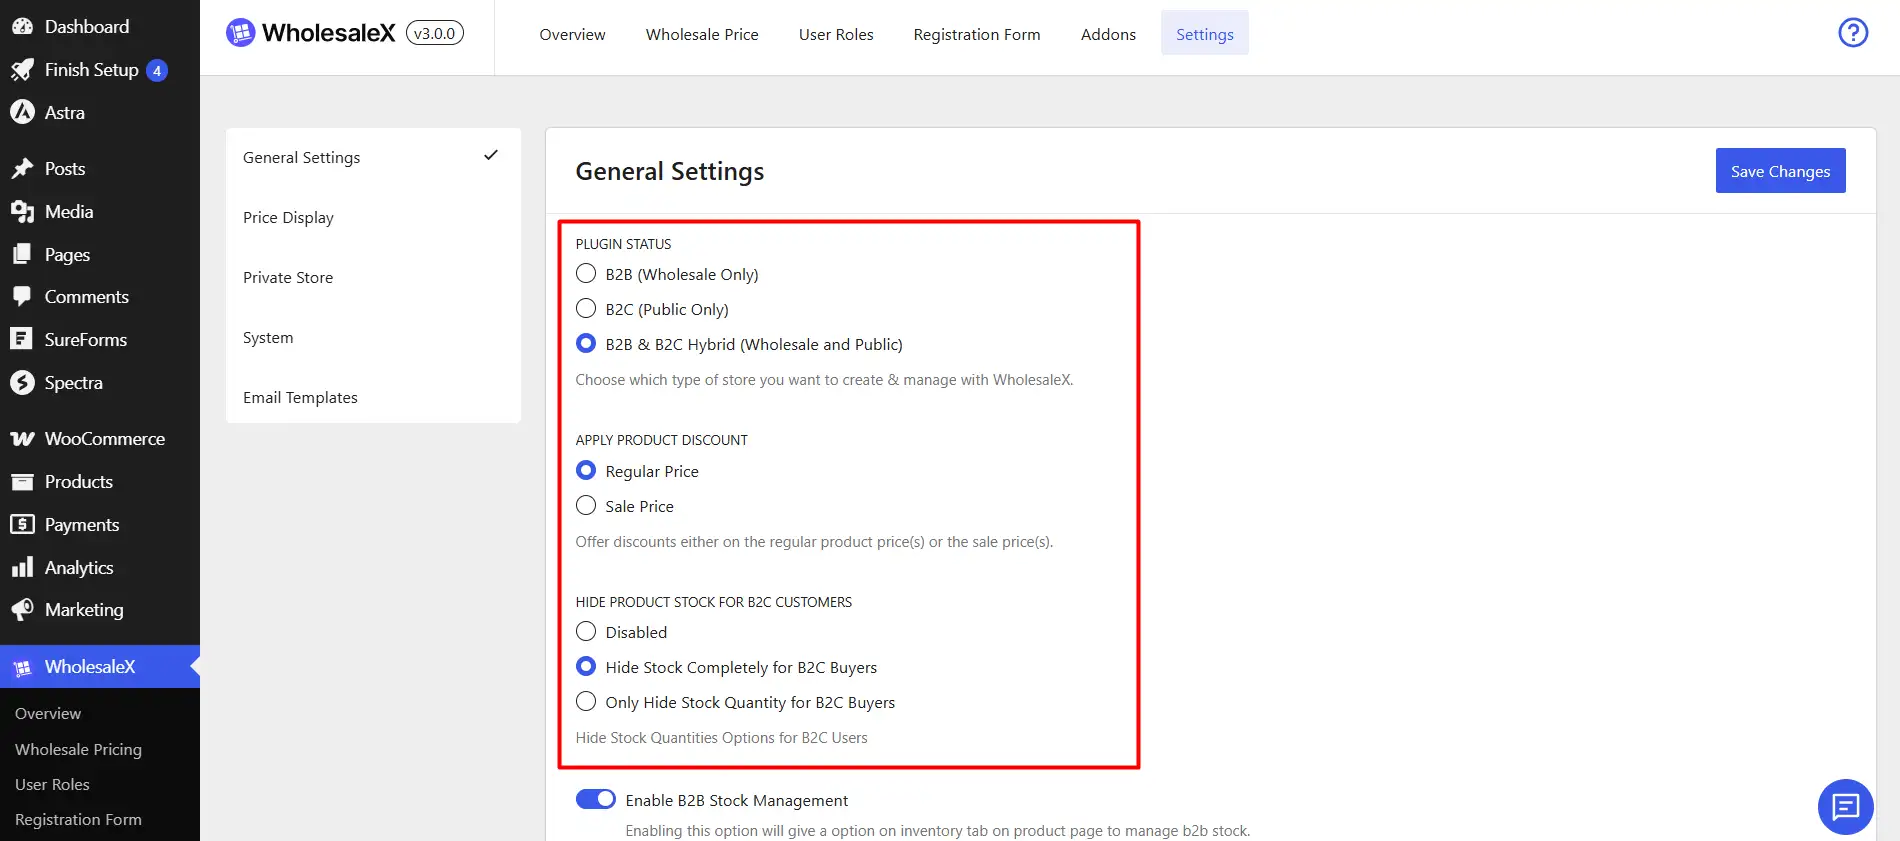
Task: Click the Finish Setup rocket icon
Action: (x=22, y=70)
